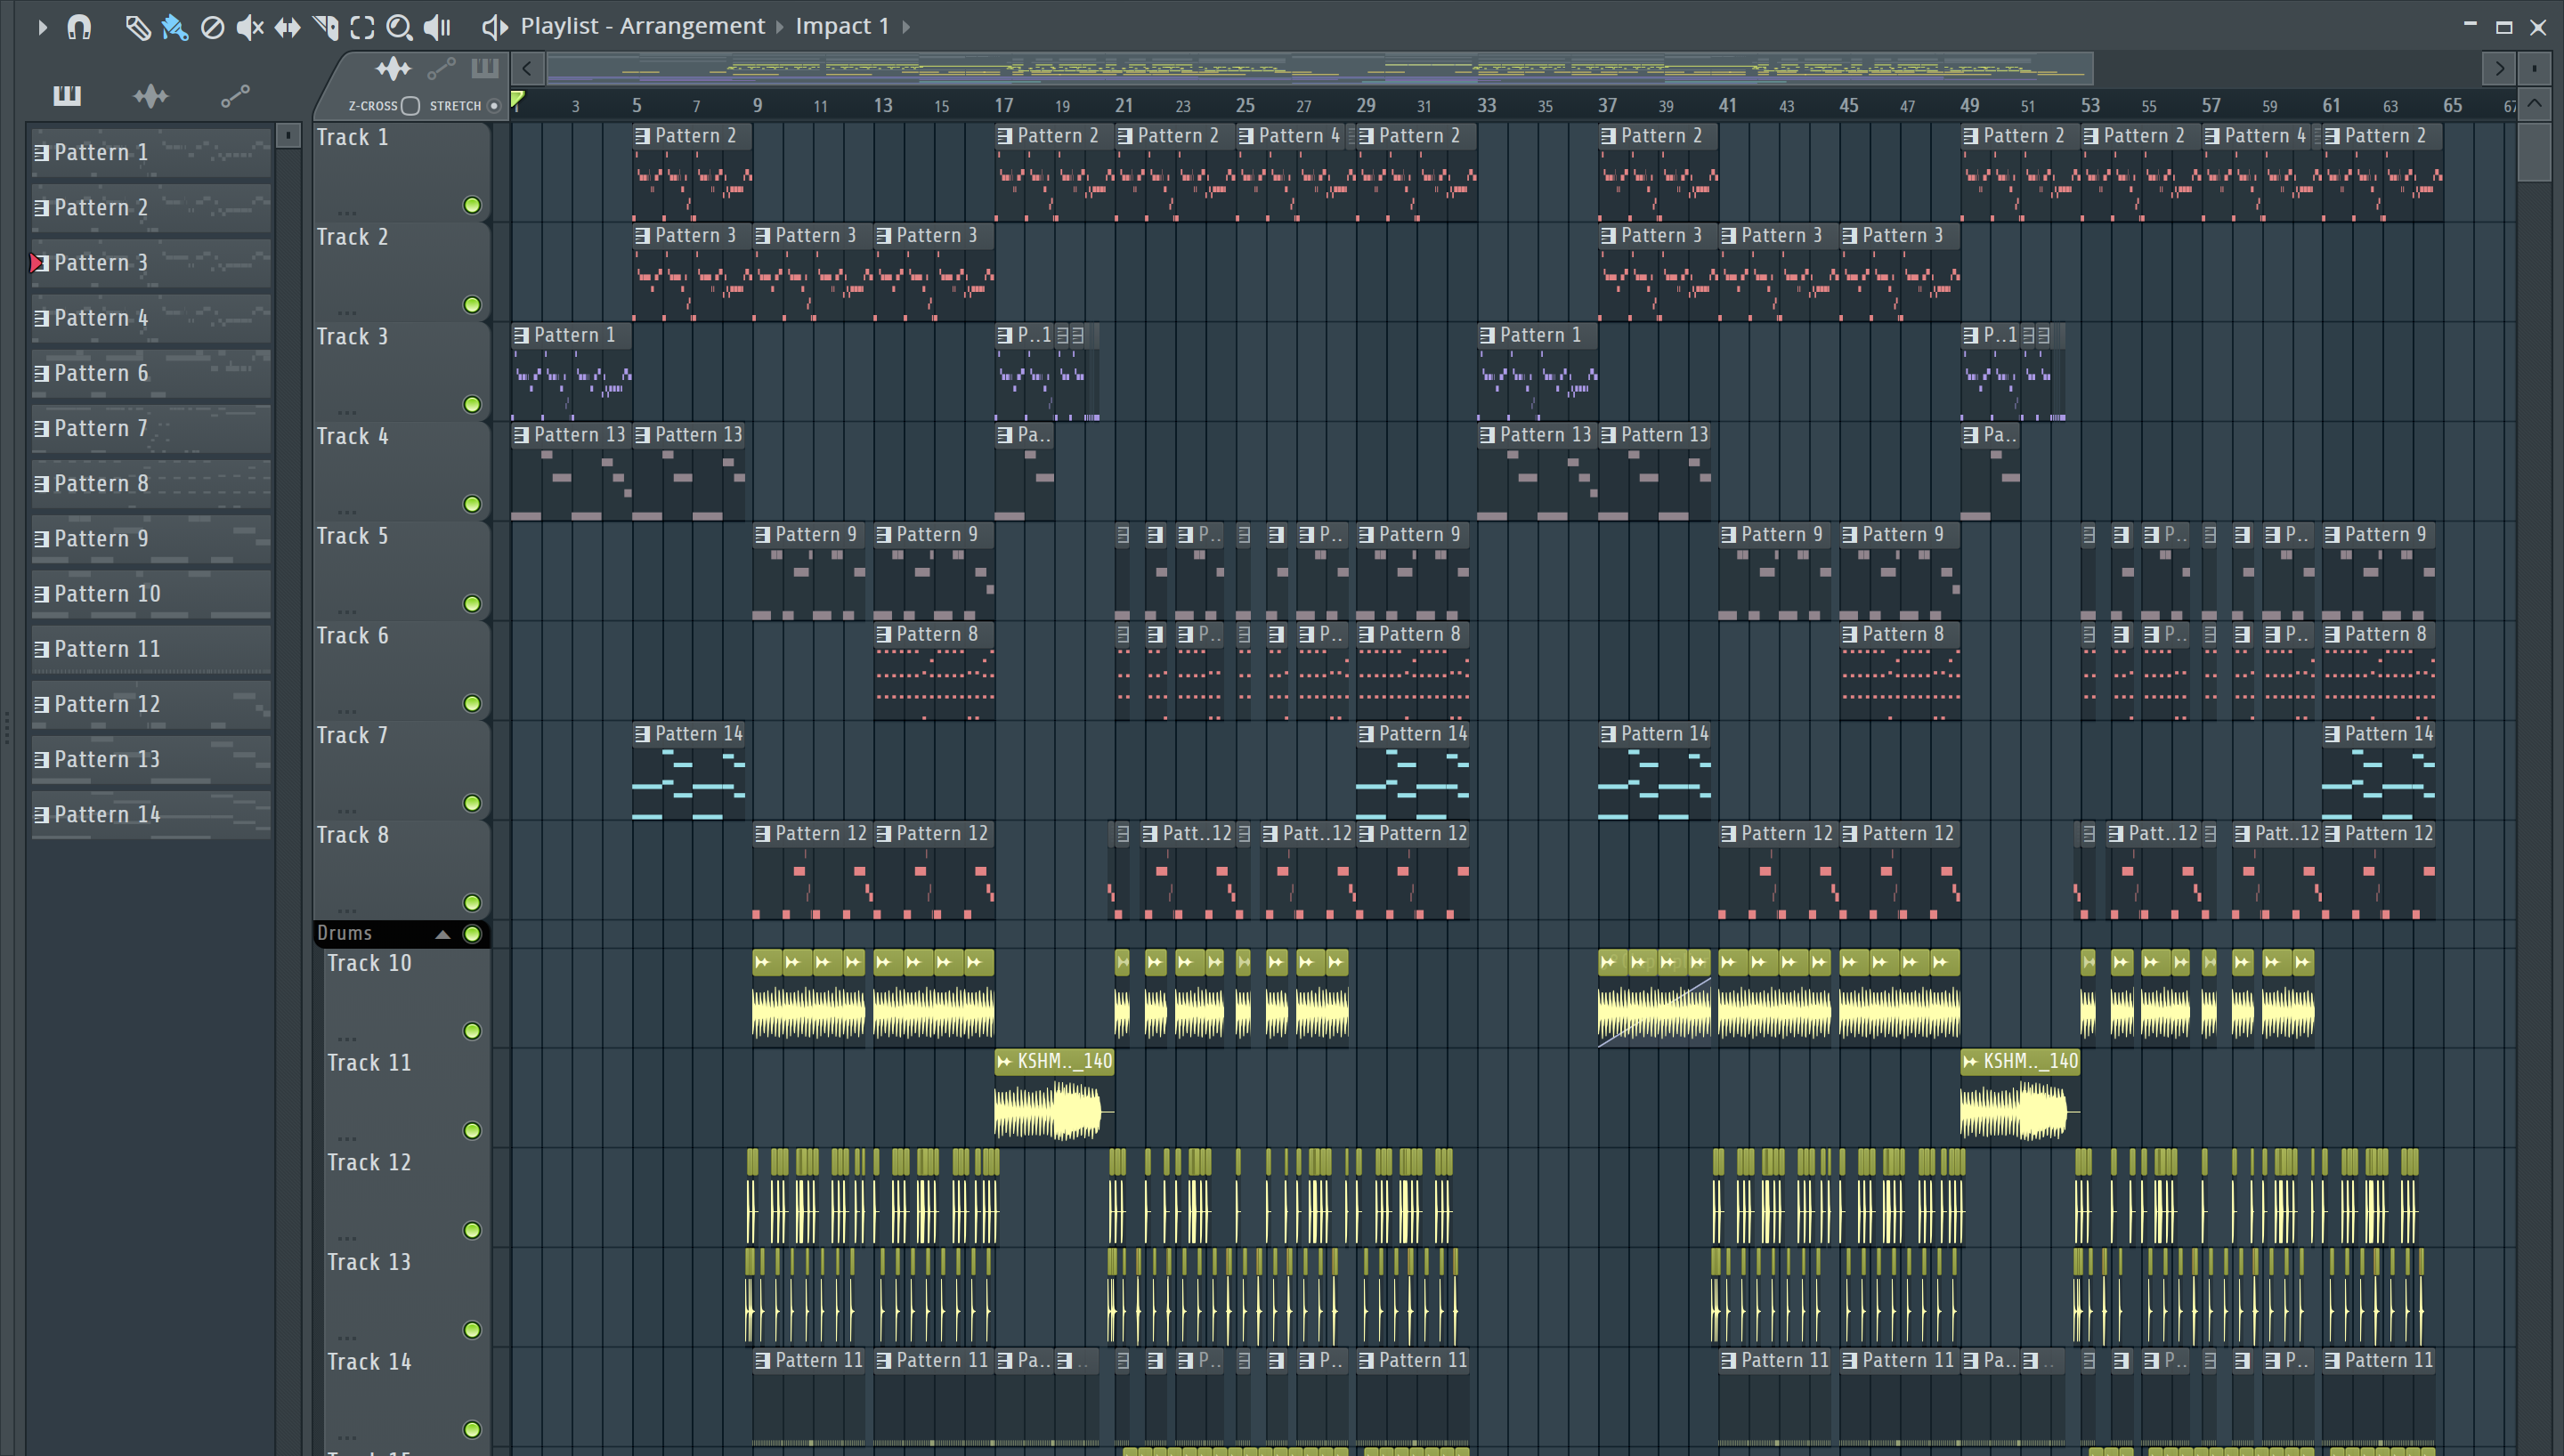Select Pattern 11 in the picker
The height and width of the screenshot is (1456, 2564).
click(x=151, y=649)
